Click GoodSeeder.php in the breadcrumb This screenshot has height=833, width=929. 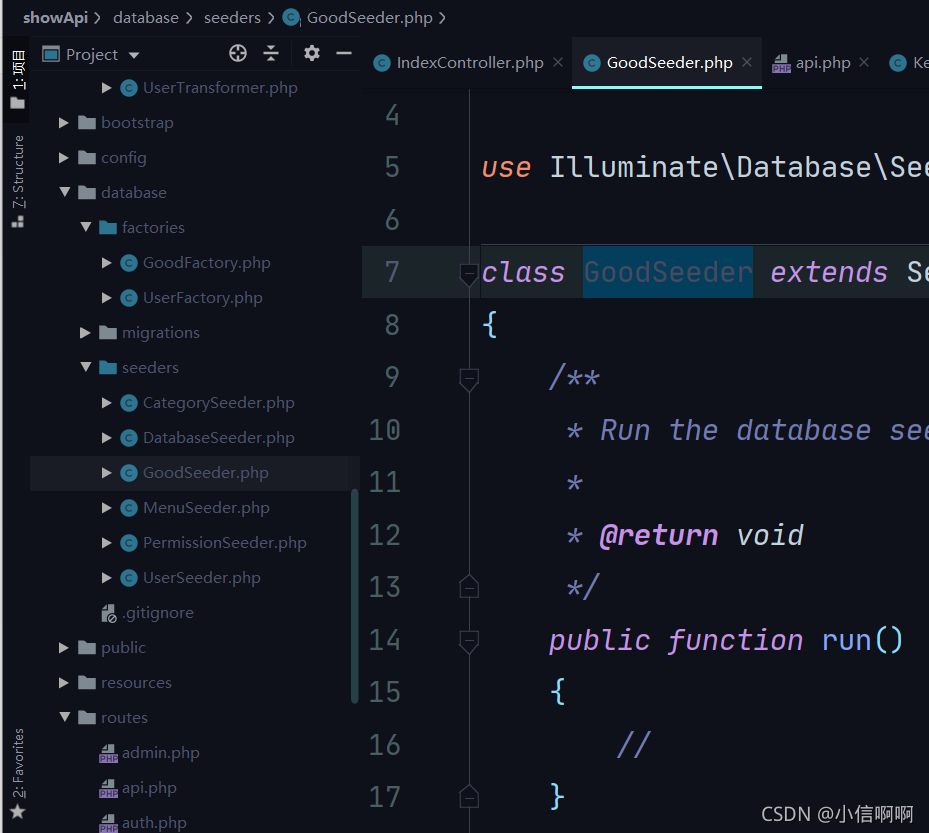point(370,18)
